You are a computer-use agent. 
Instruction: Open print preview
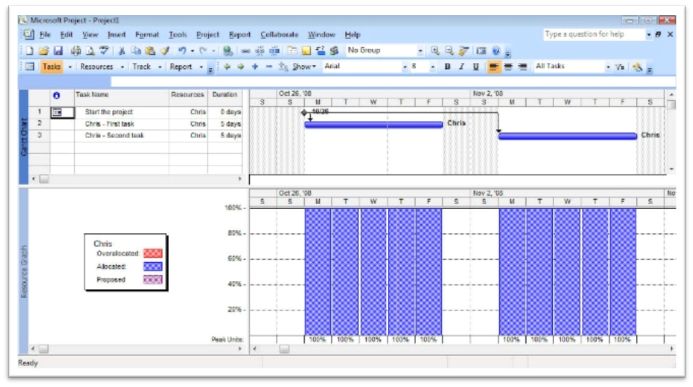pos(90,51)
